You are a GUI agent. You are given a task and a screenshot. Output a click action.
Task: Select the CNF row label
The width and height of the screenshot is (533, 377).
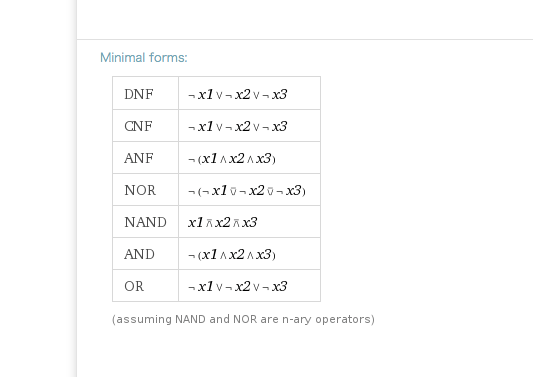pos(138,126)
